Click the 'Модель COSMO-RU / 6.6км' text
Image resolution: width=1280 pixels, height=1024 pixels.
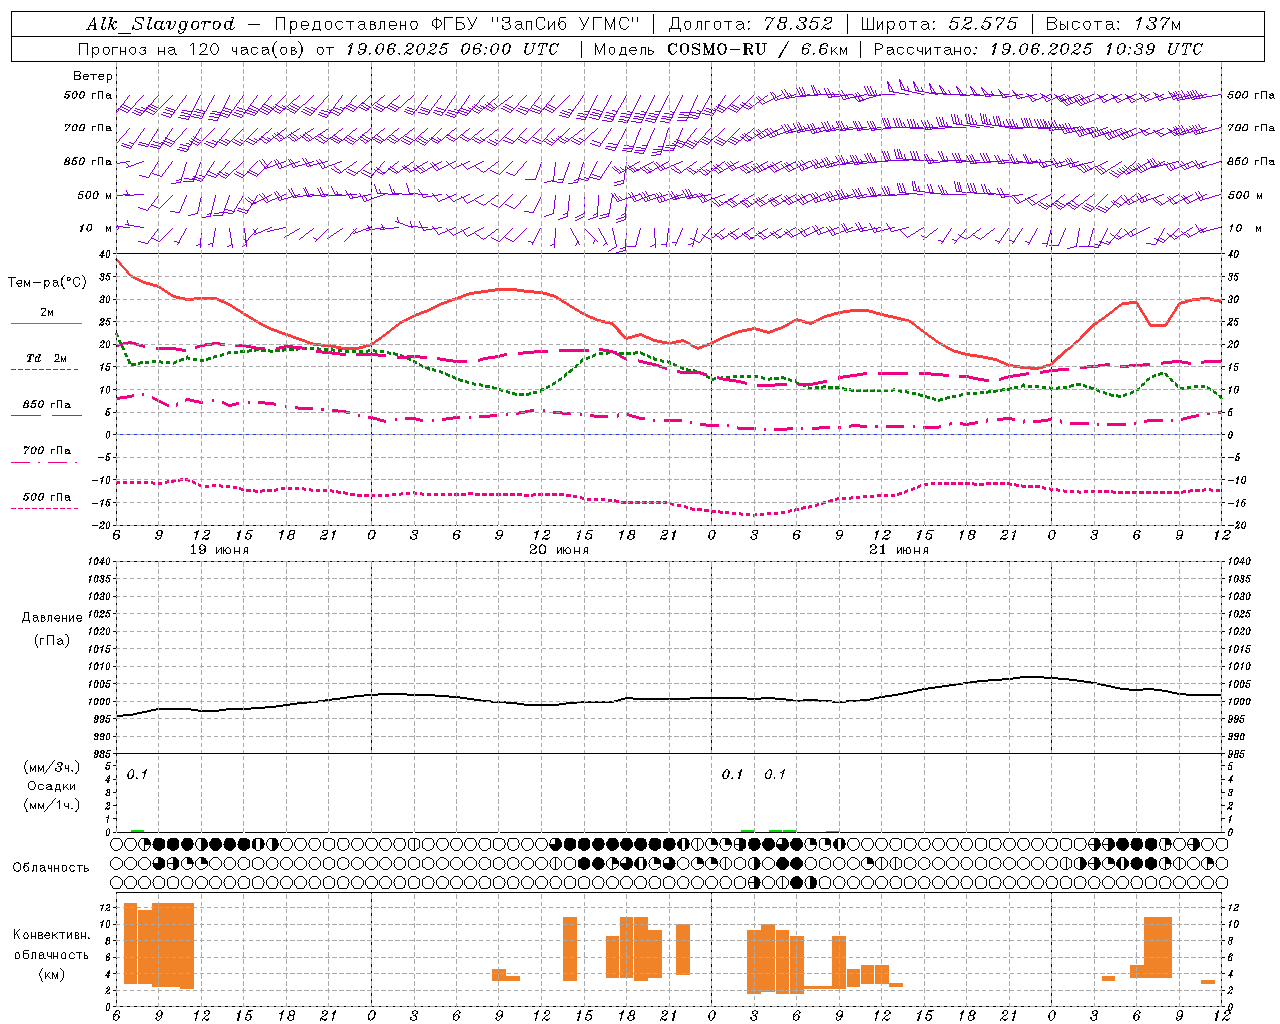click(x=720, y=49)
